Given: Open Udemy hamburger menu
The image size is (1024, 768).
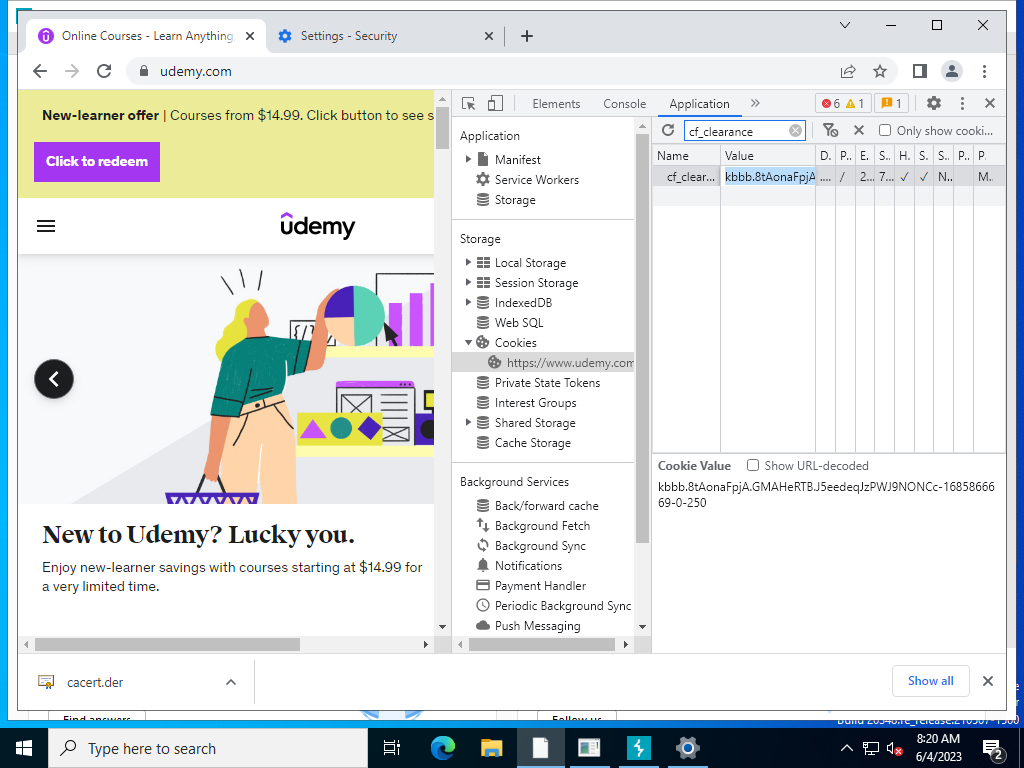Looking at the screenshot, I should (46, 227).
